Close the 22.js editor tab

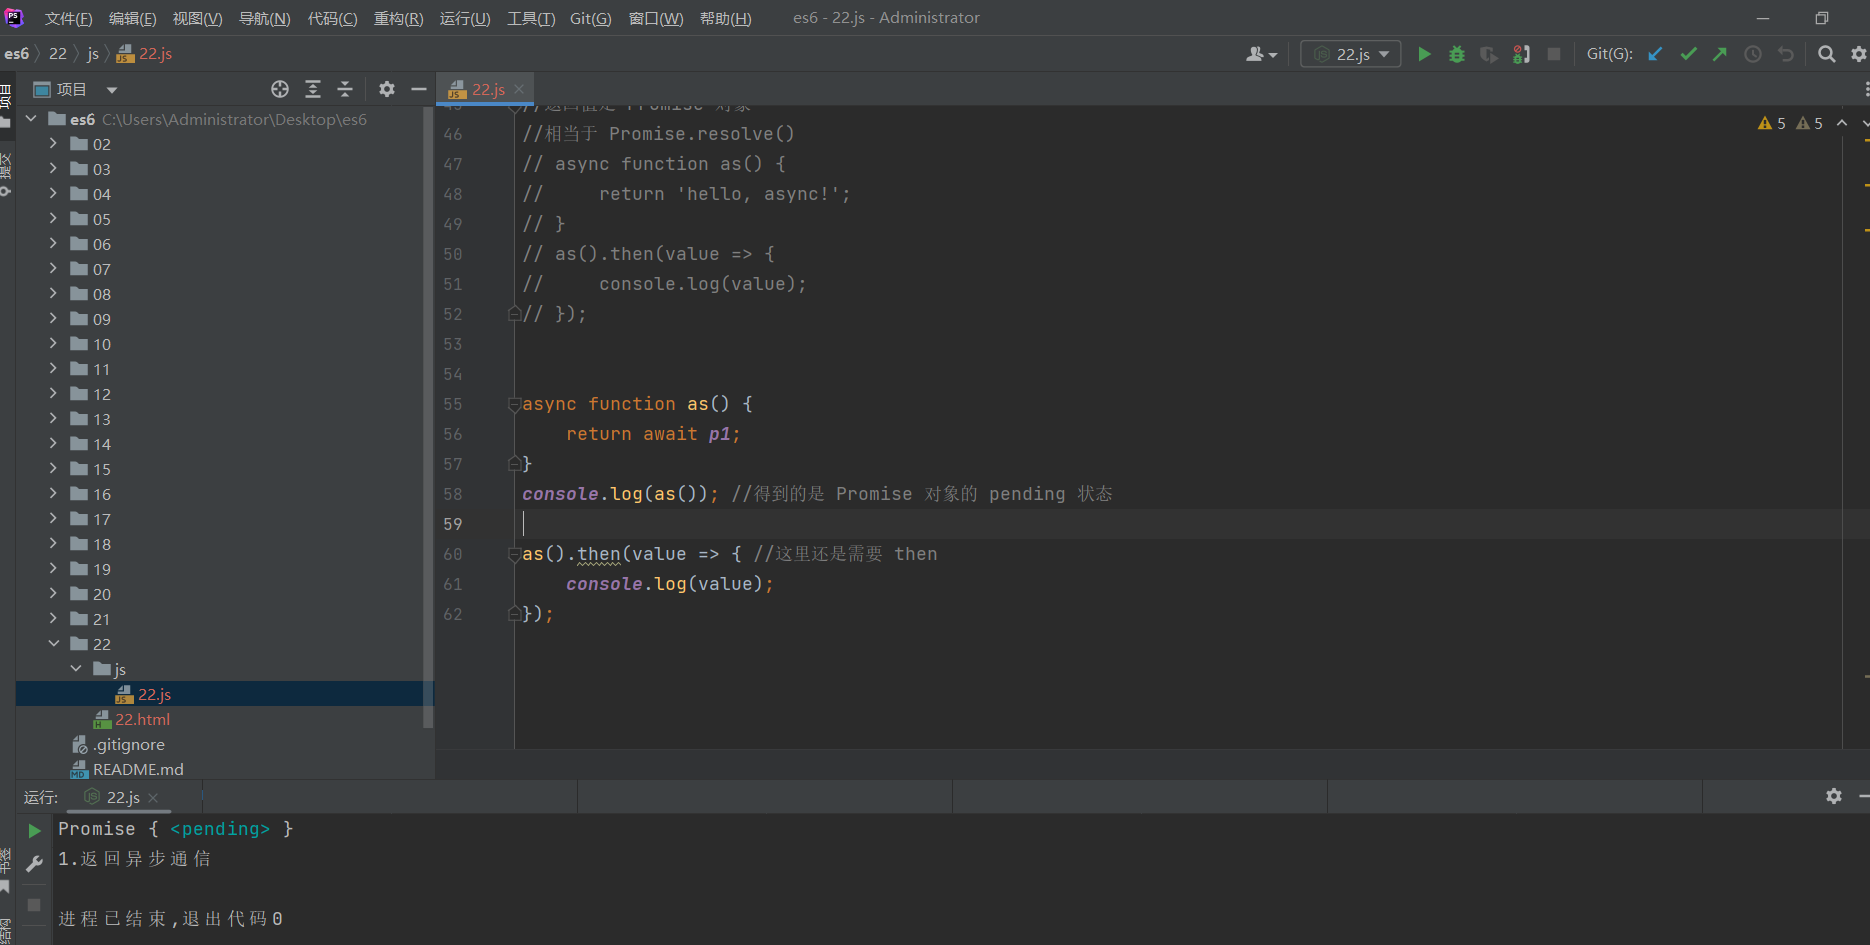click(519, 89)
